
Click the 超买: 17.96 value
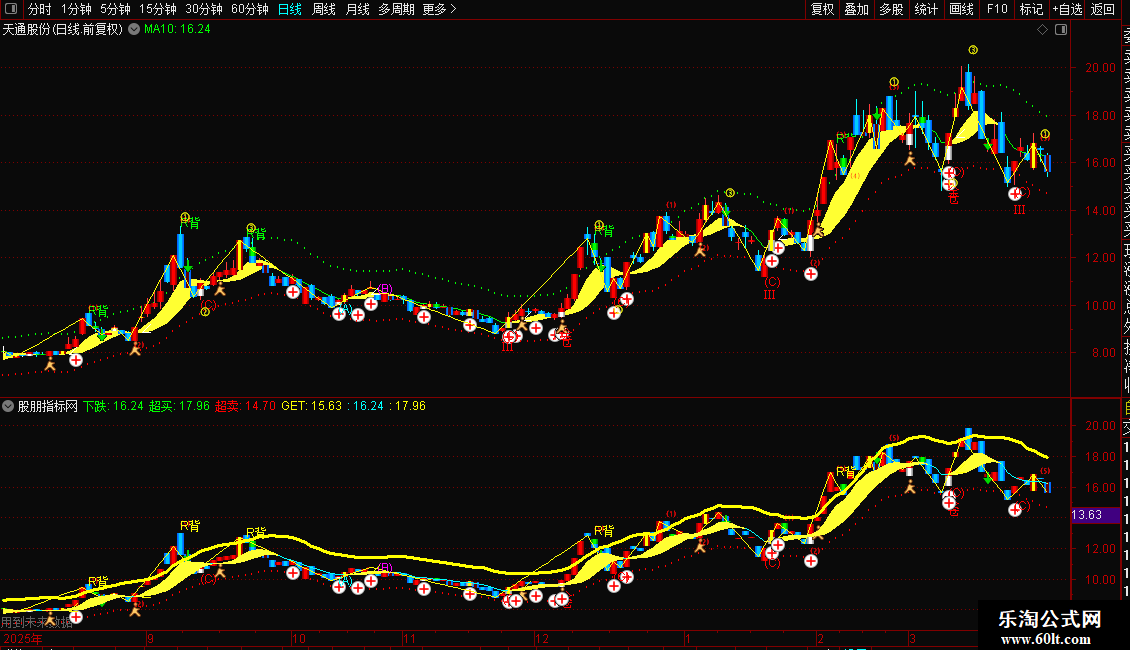point(179,406)
